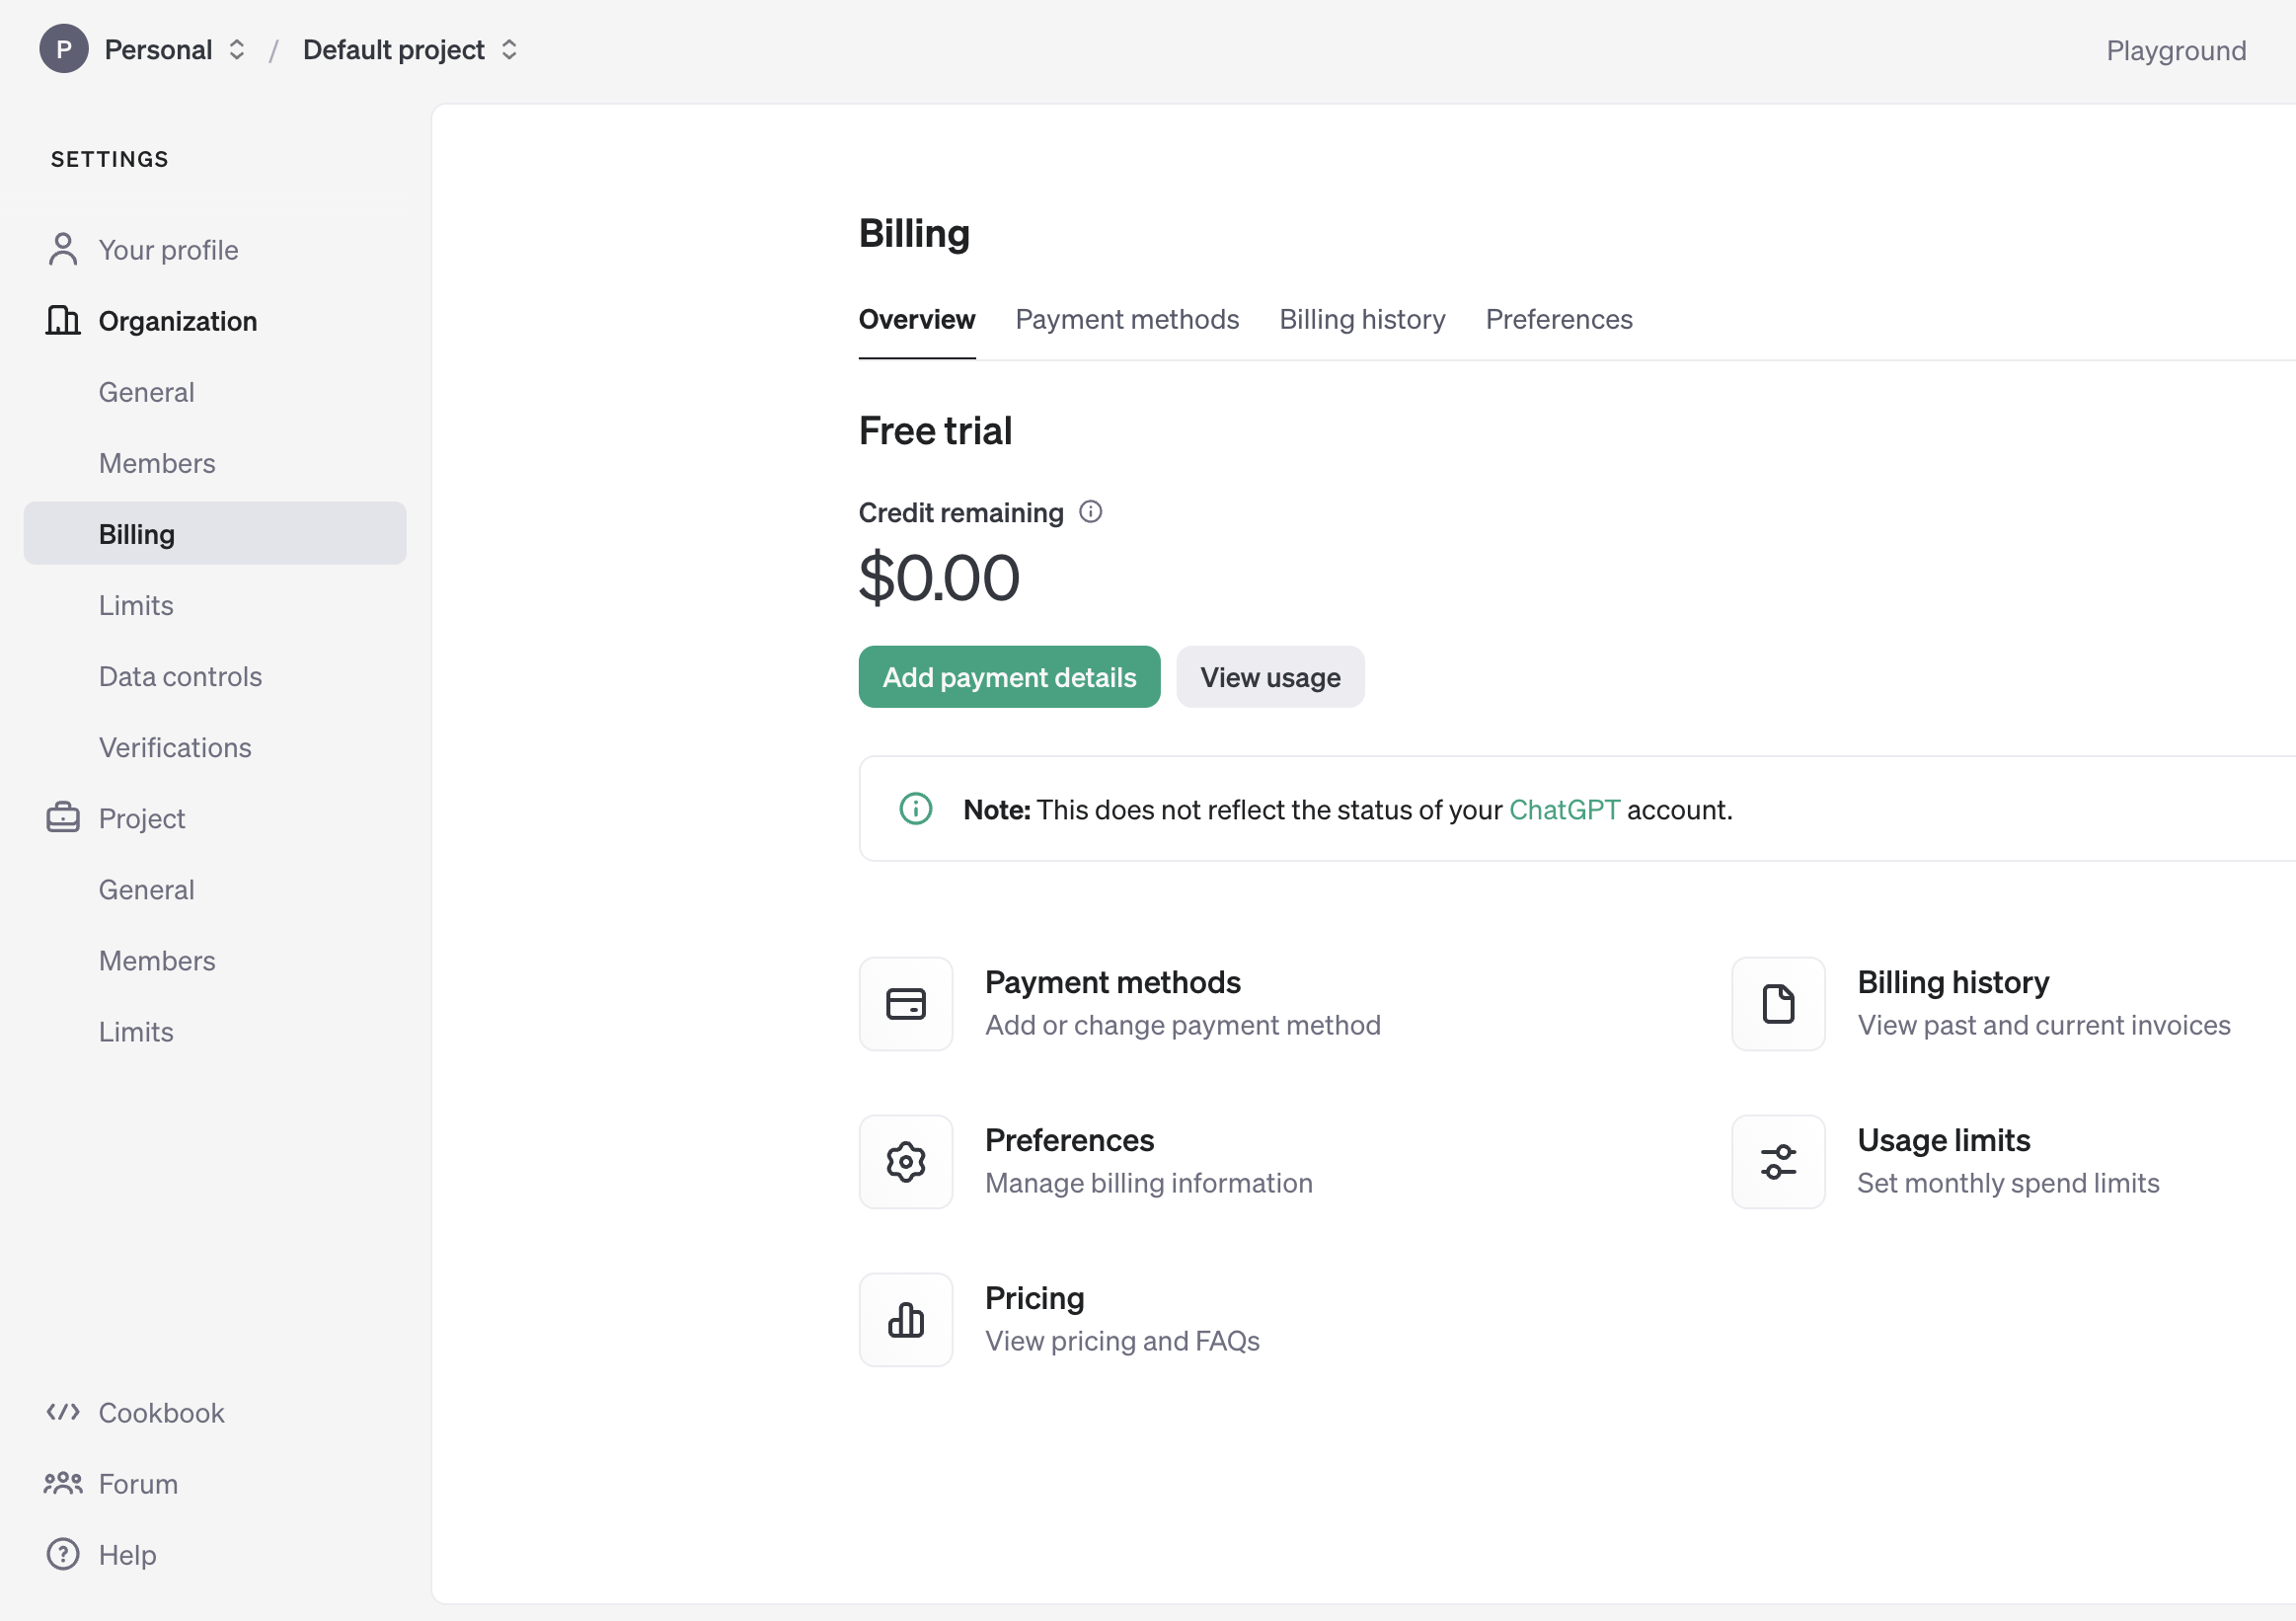
Task: Expand the Default project selector
Action: pos(509,49)
